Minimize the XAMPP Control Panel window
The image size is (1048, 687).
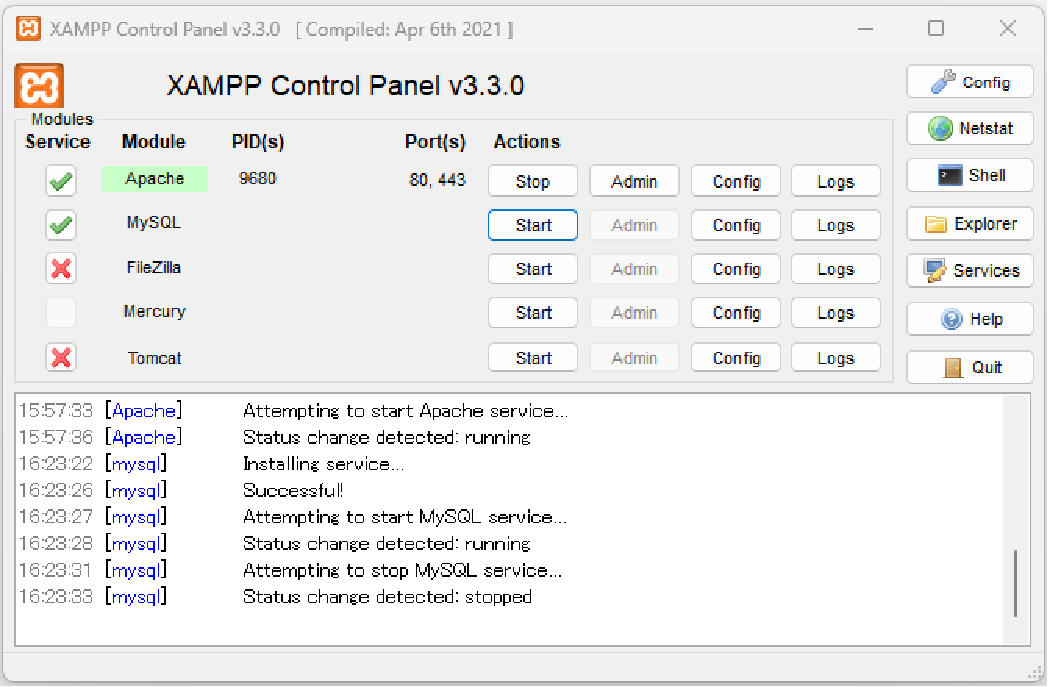(866, 29)
